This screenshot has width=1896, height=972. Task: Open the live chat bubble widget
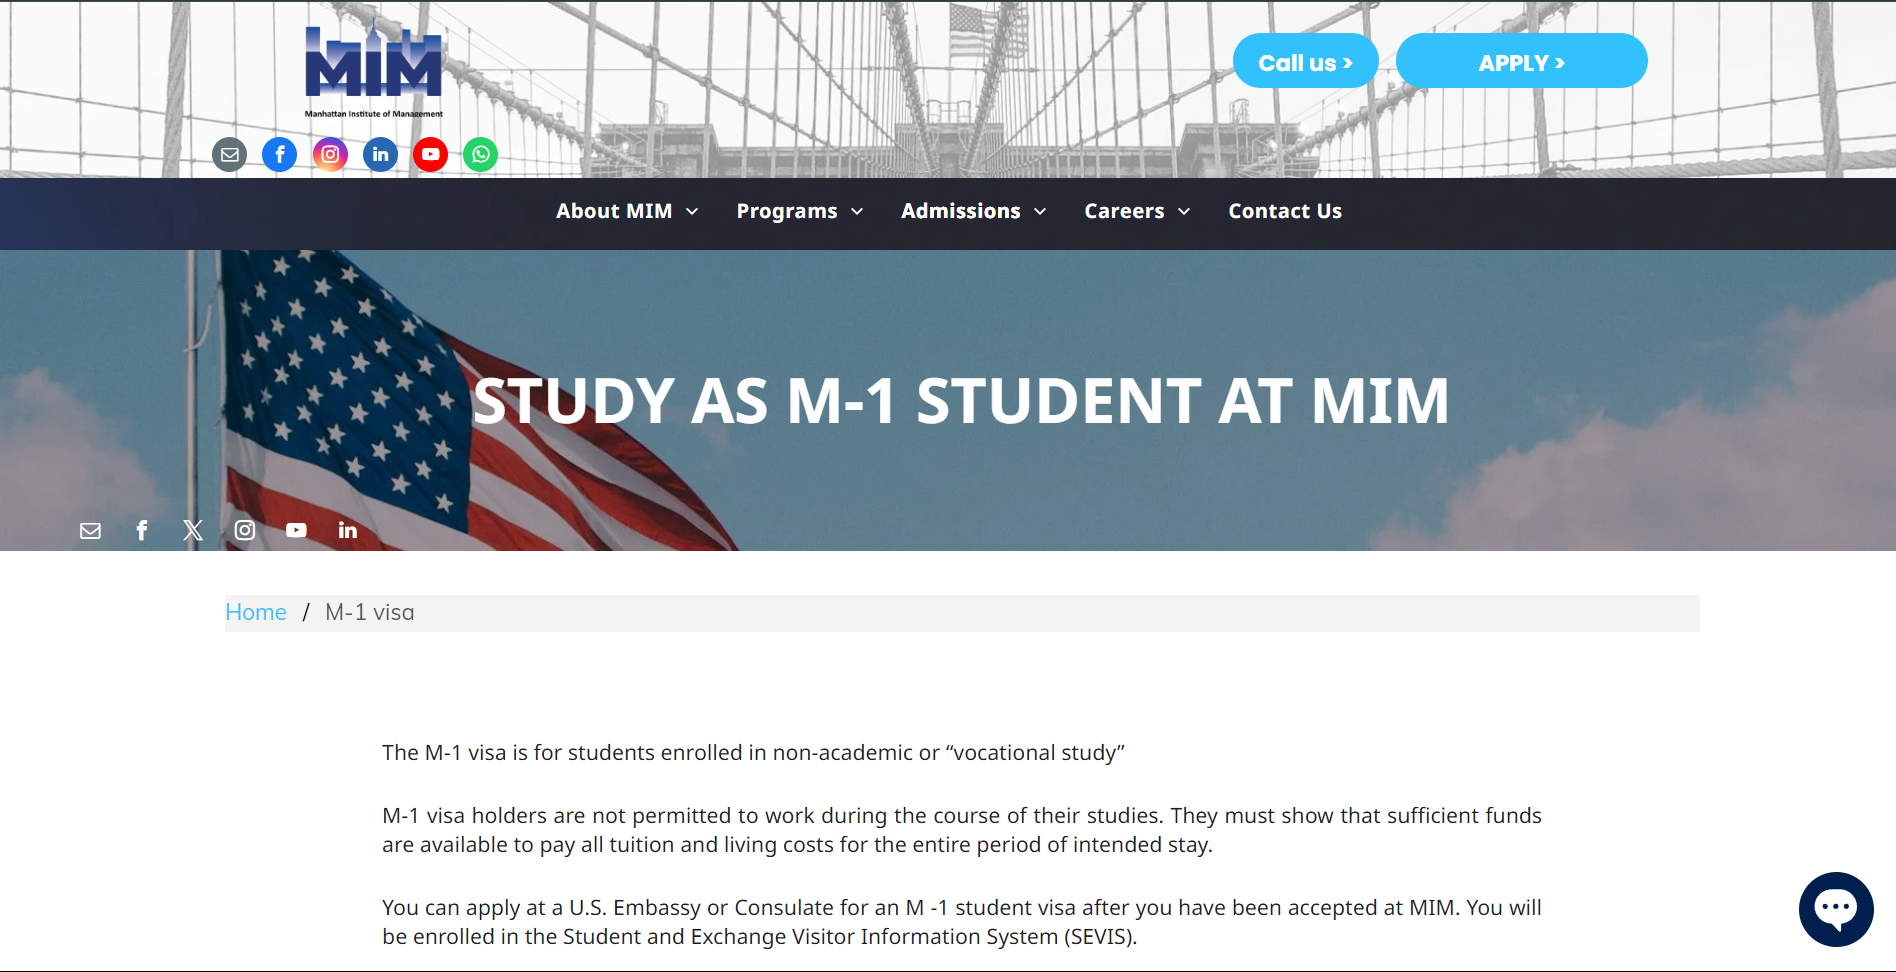[1835, 908]
